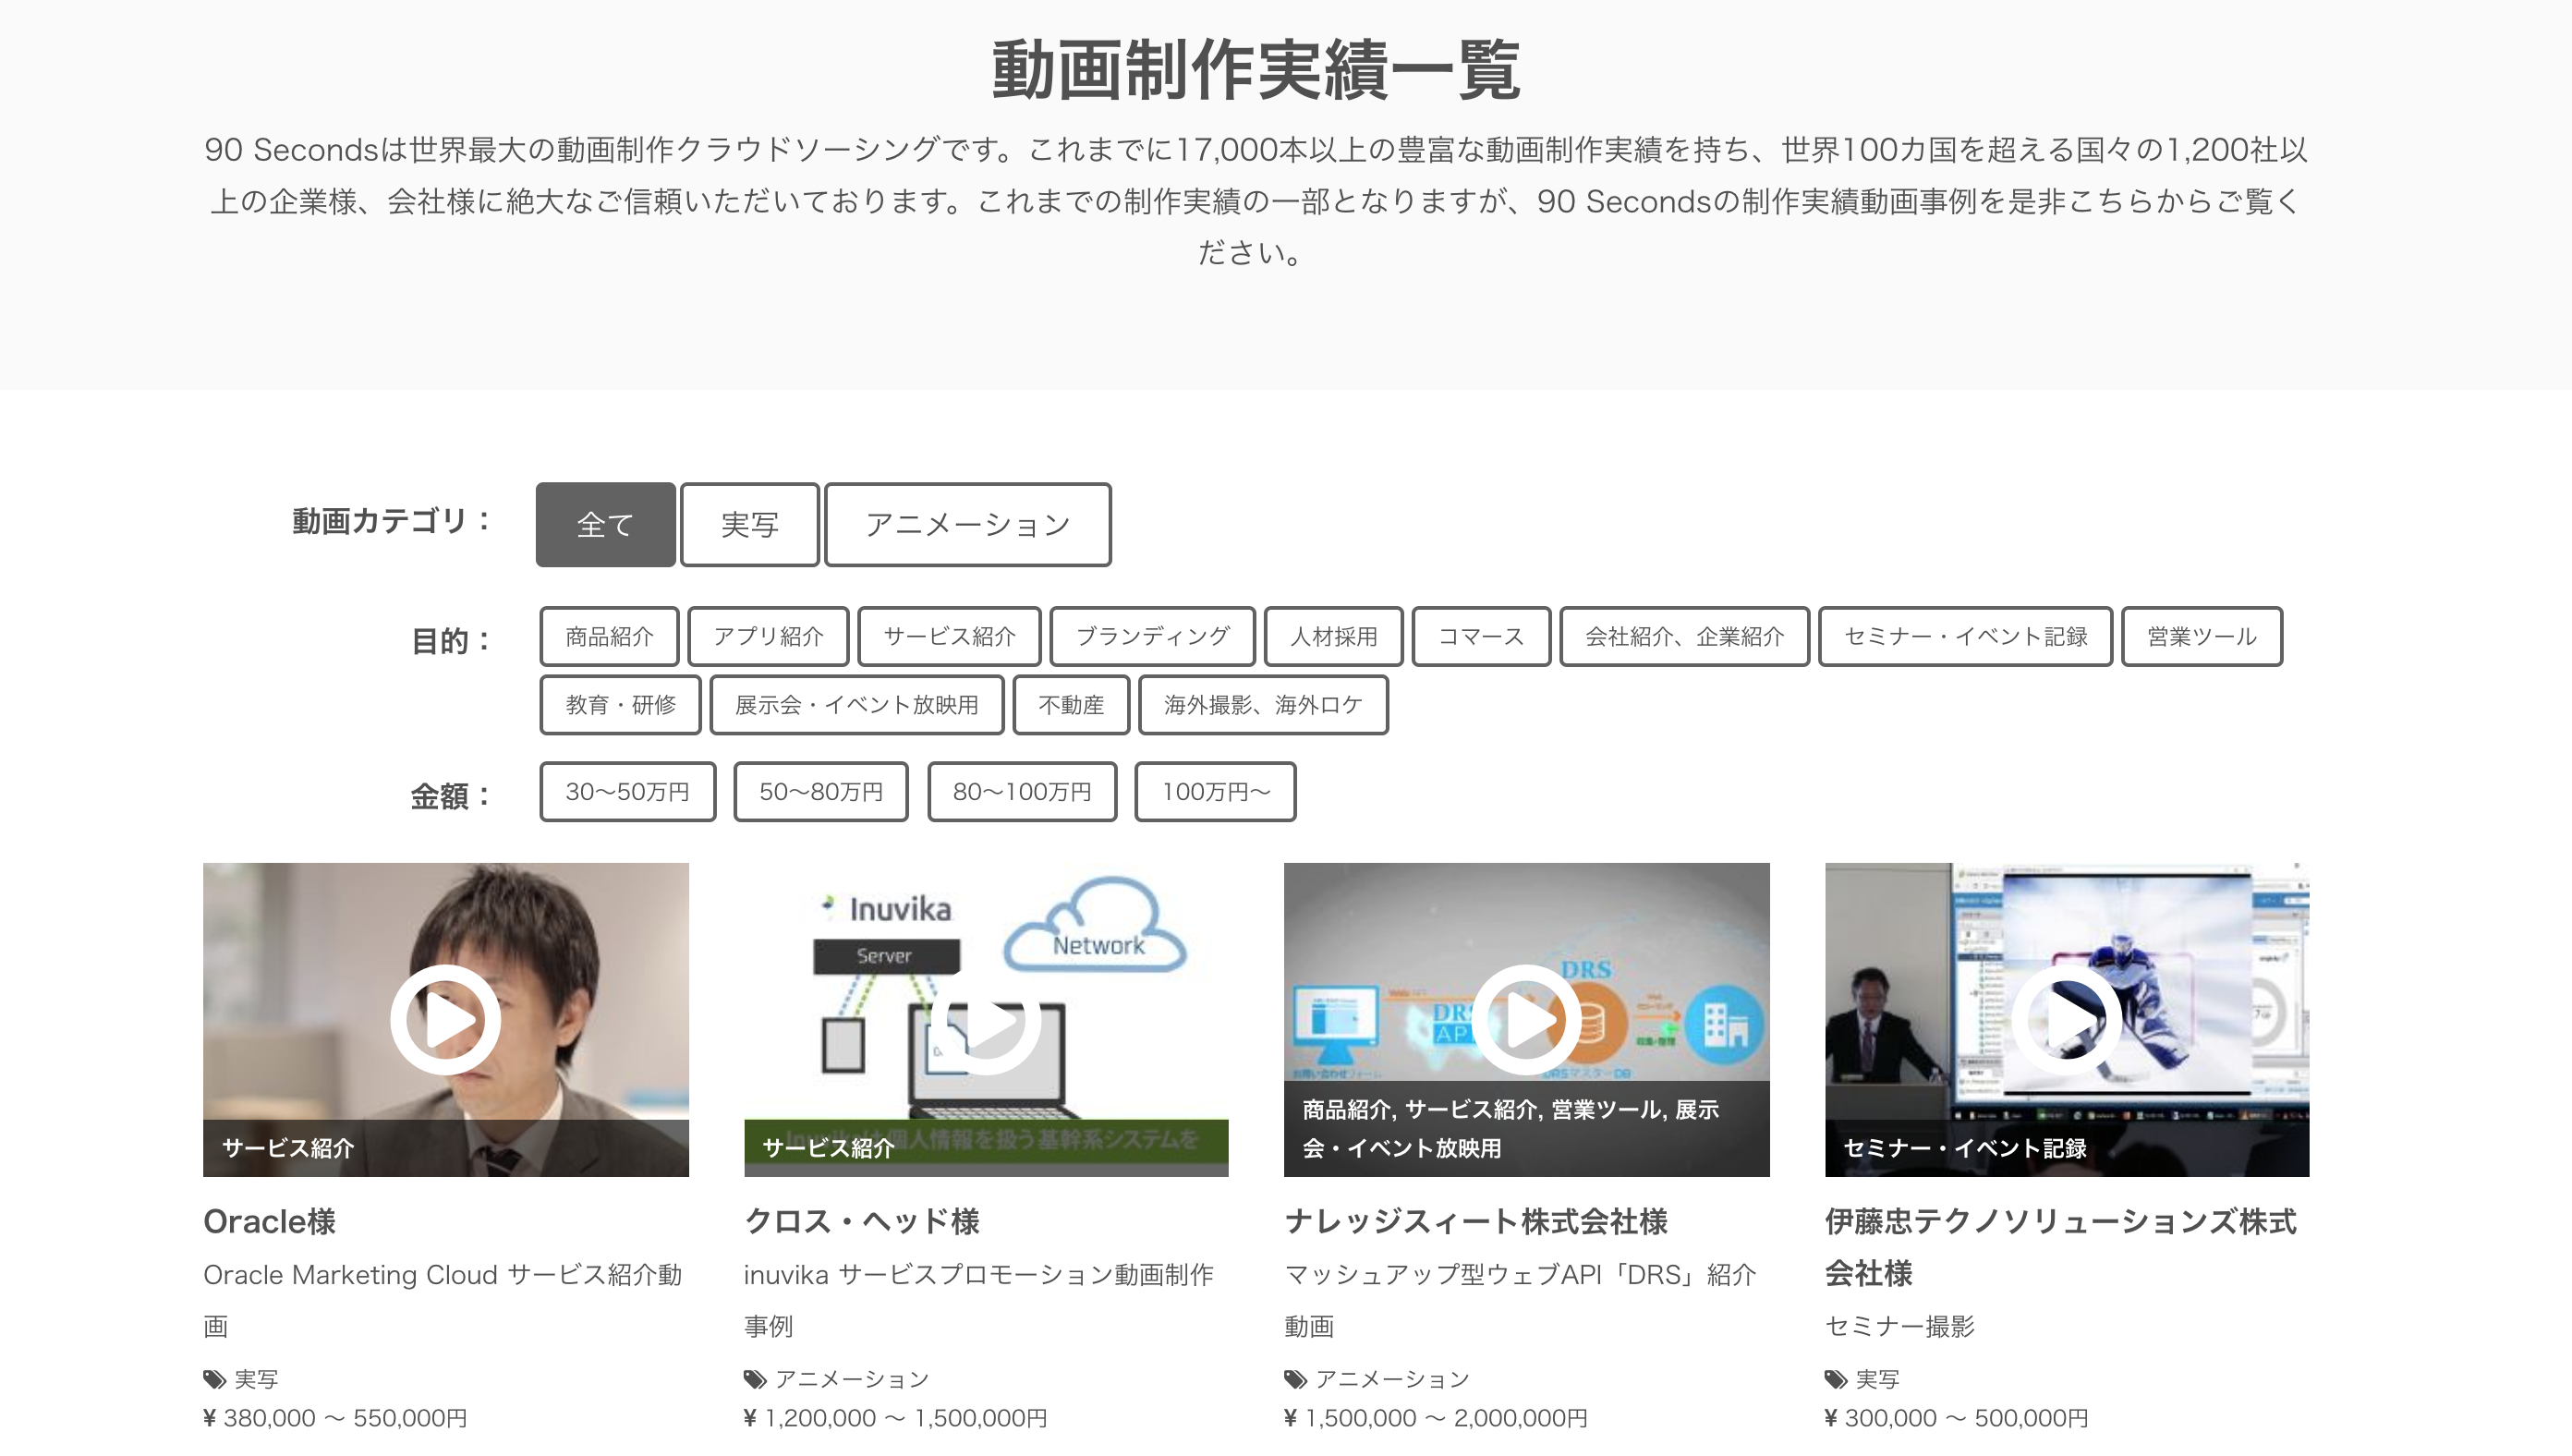Click tag icon beside 実写 under Oracle
Viewport: 2572px width, 1456px height.
(x=214, y=1379)
